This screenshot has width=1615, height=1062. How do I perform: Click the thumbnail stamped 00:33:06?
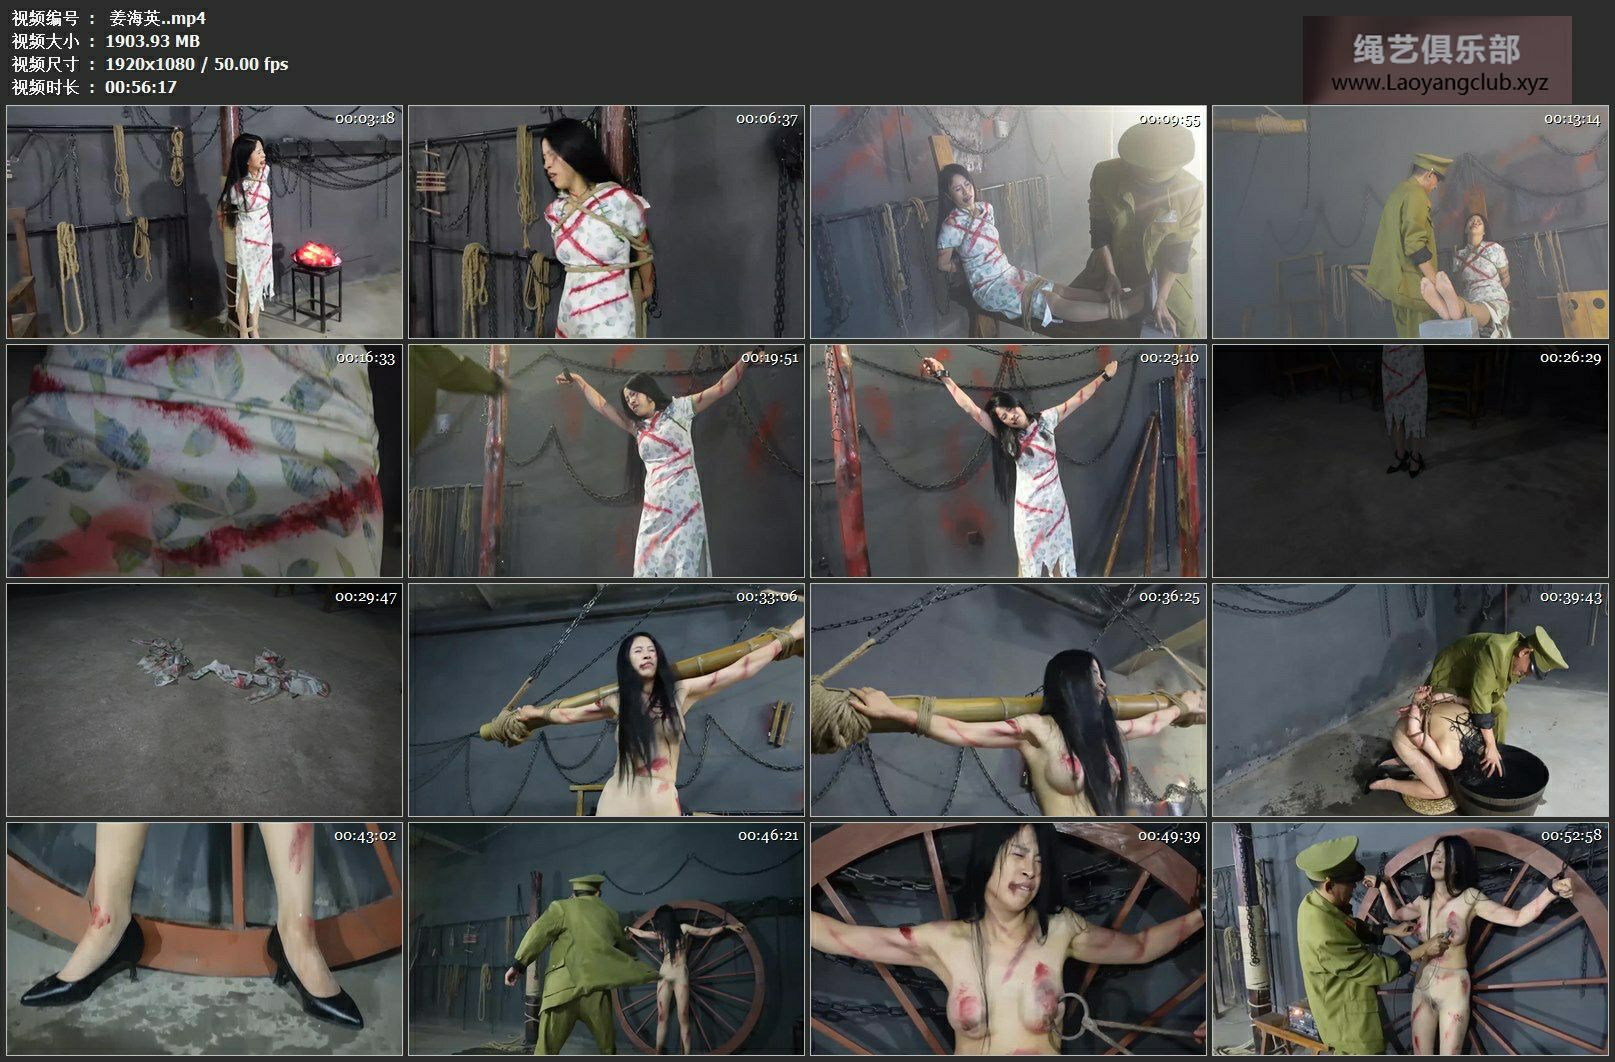coord(606,700)
